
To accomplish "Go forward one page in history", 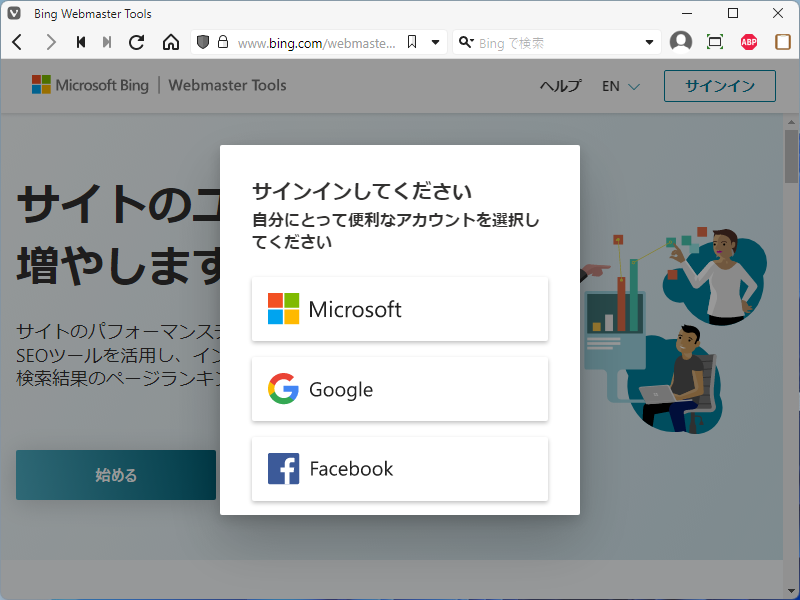I will click(x=50, y=42).
